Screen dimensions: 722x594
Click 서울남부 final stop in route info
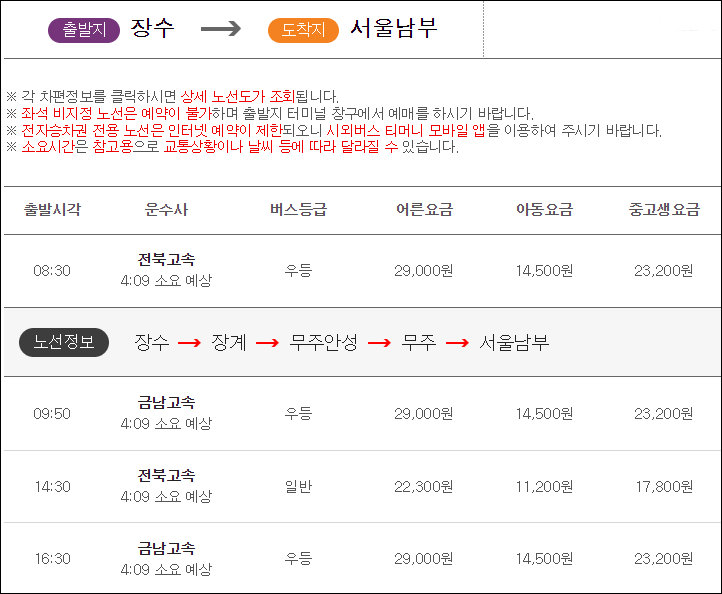[514, 343]
